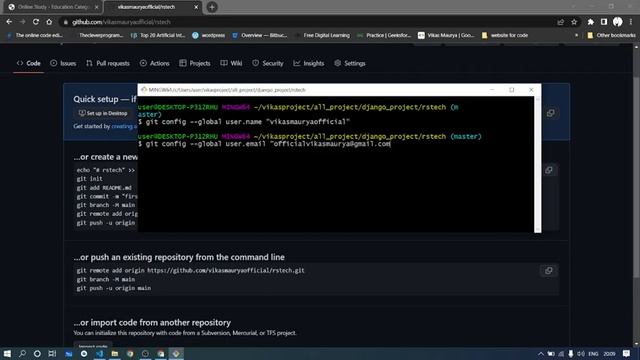Image resolution: width=640 pixels, height=360 pixels.
Task: Open the Issues repository tab
Action: coord(63,63)
